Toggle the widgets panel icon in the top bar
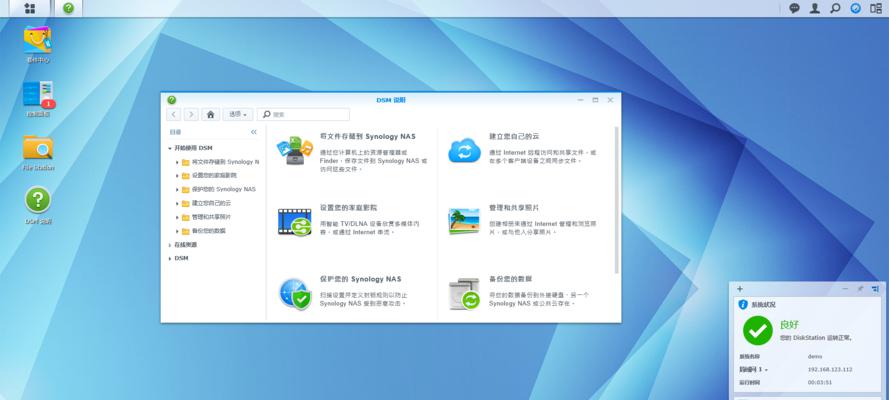Screen dimensions: 889x400 tap(876, 8)
